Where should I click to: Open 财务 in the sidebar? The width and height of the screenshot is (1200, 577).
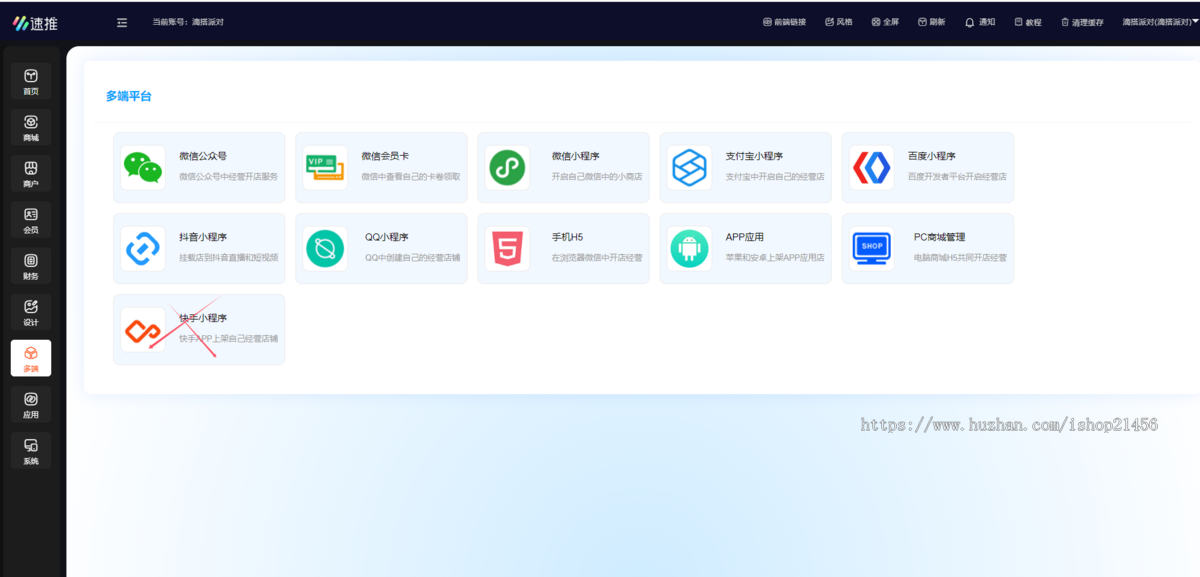[x=31, y=266]
